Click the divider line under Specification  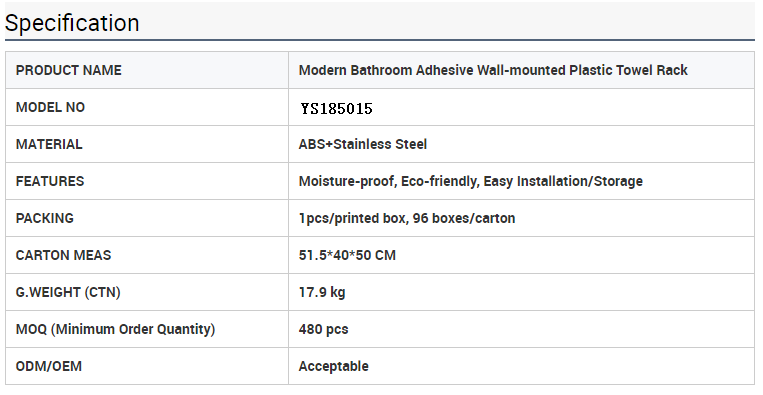coord(380,39)
